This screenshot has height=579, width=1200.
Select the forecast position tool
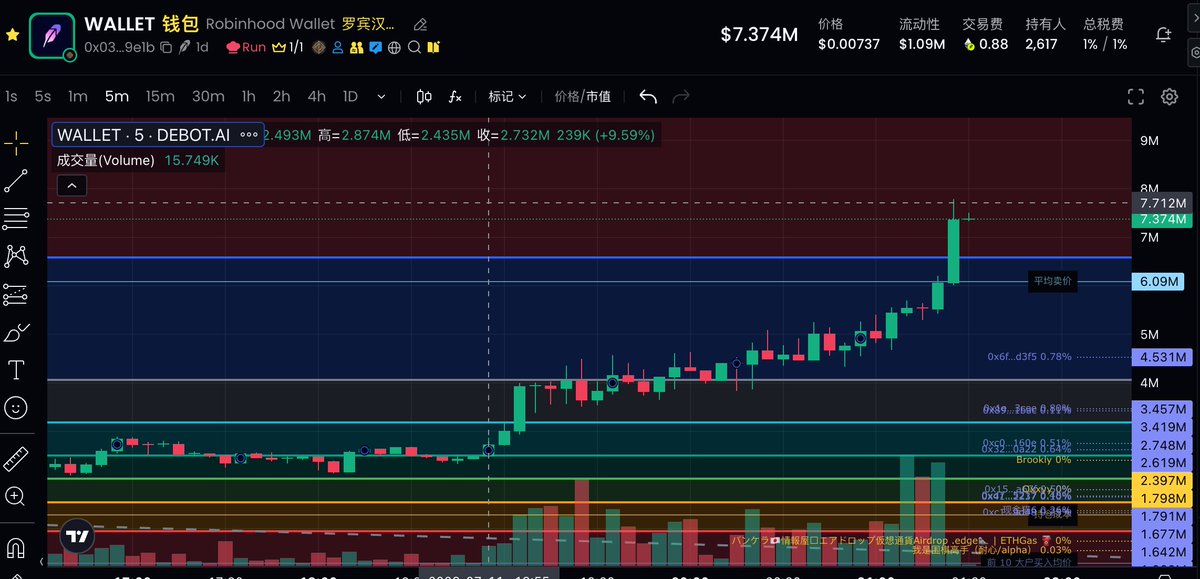[x=16, y=294]
